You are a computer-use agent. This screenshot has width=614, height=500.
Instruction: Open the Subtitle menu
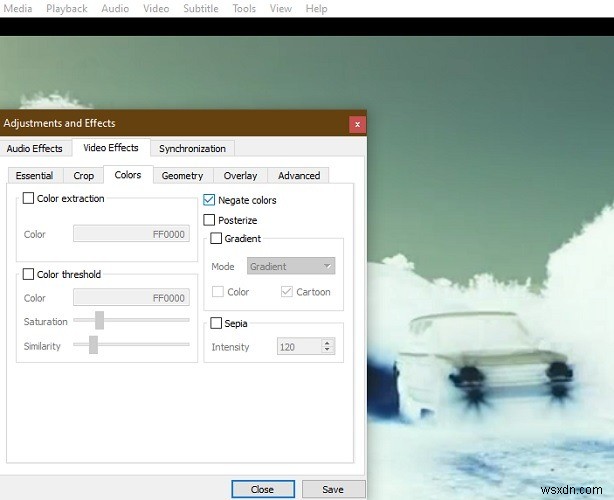pos(201,8)
